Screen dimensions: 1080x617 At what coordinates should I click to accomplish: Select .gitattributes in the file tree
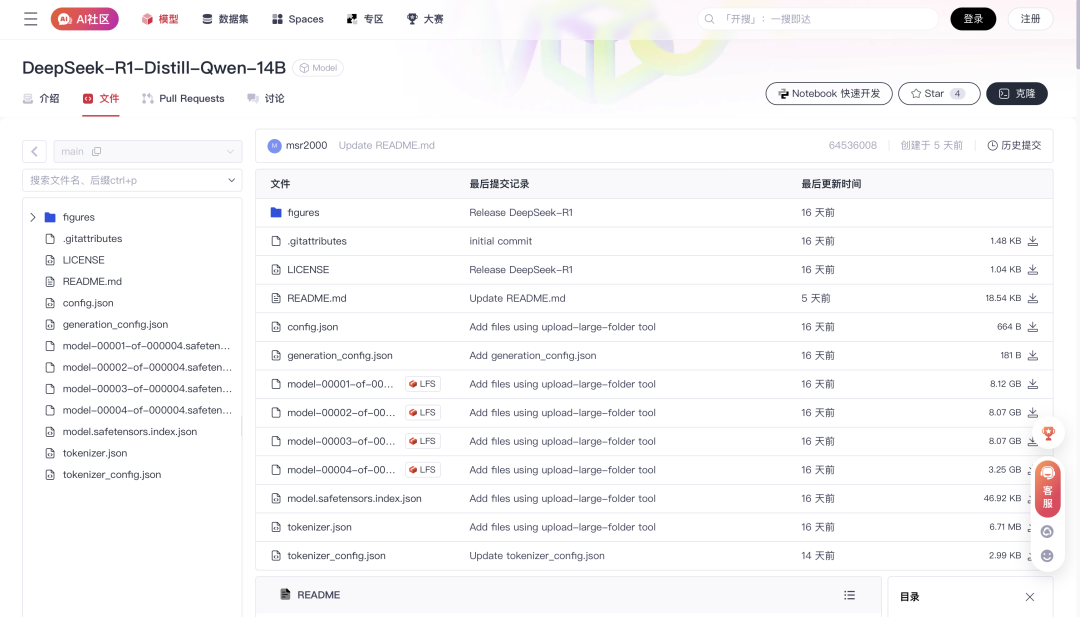point(92,238)
